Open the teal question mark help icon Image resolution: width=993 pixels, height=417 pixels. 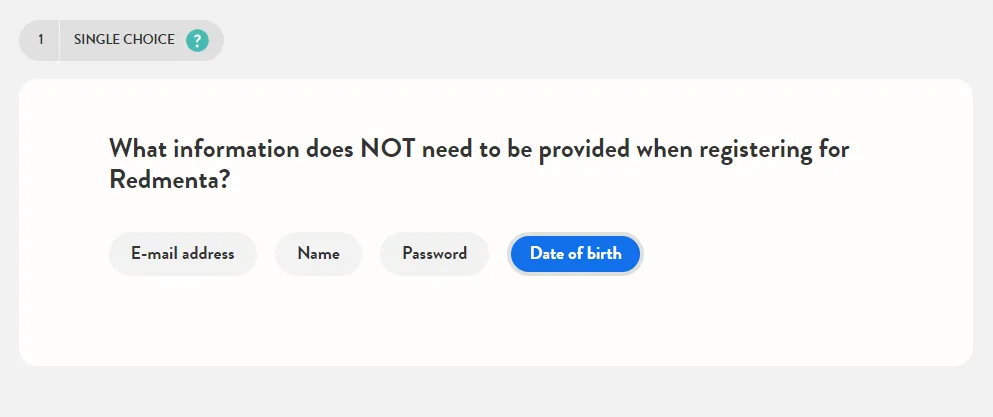197,41
